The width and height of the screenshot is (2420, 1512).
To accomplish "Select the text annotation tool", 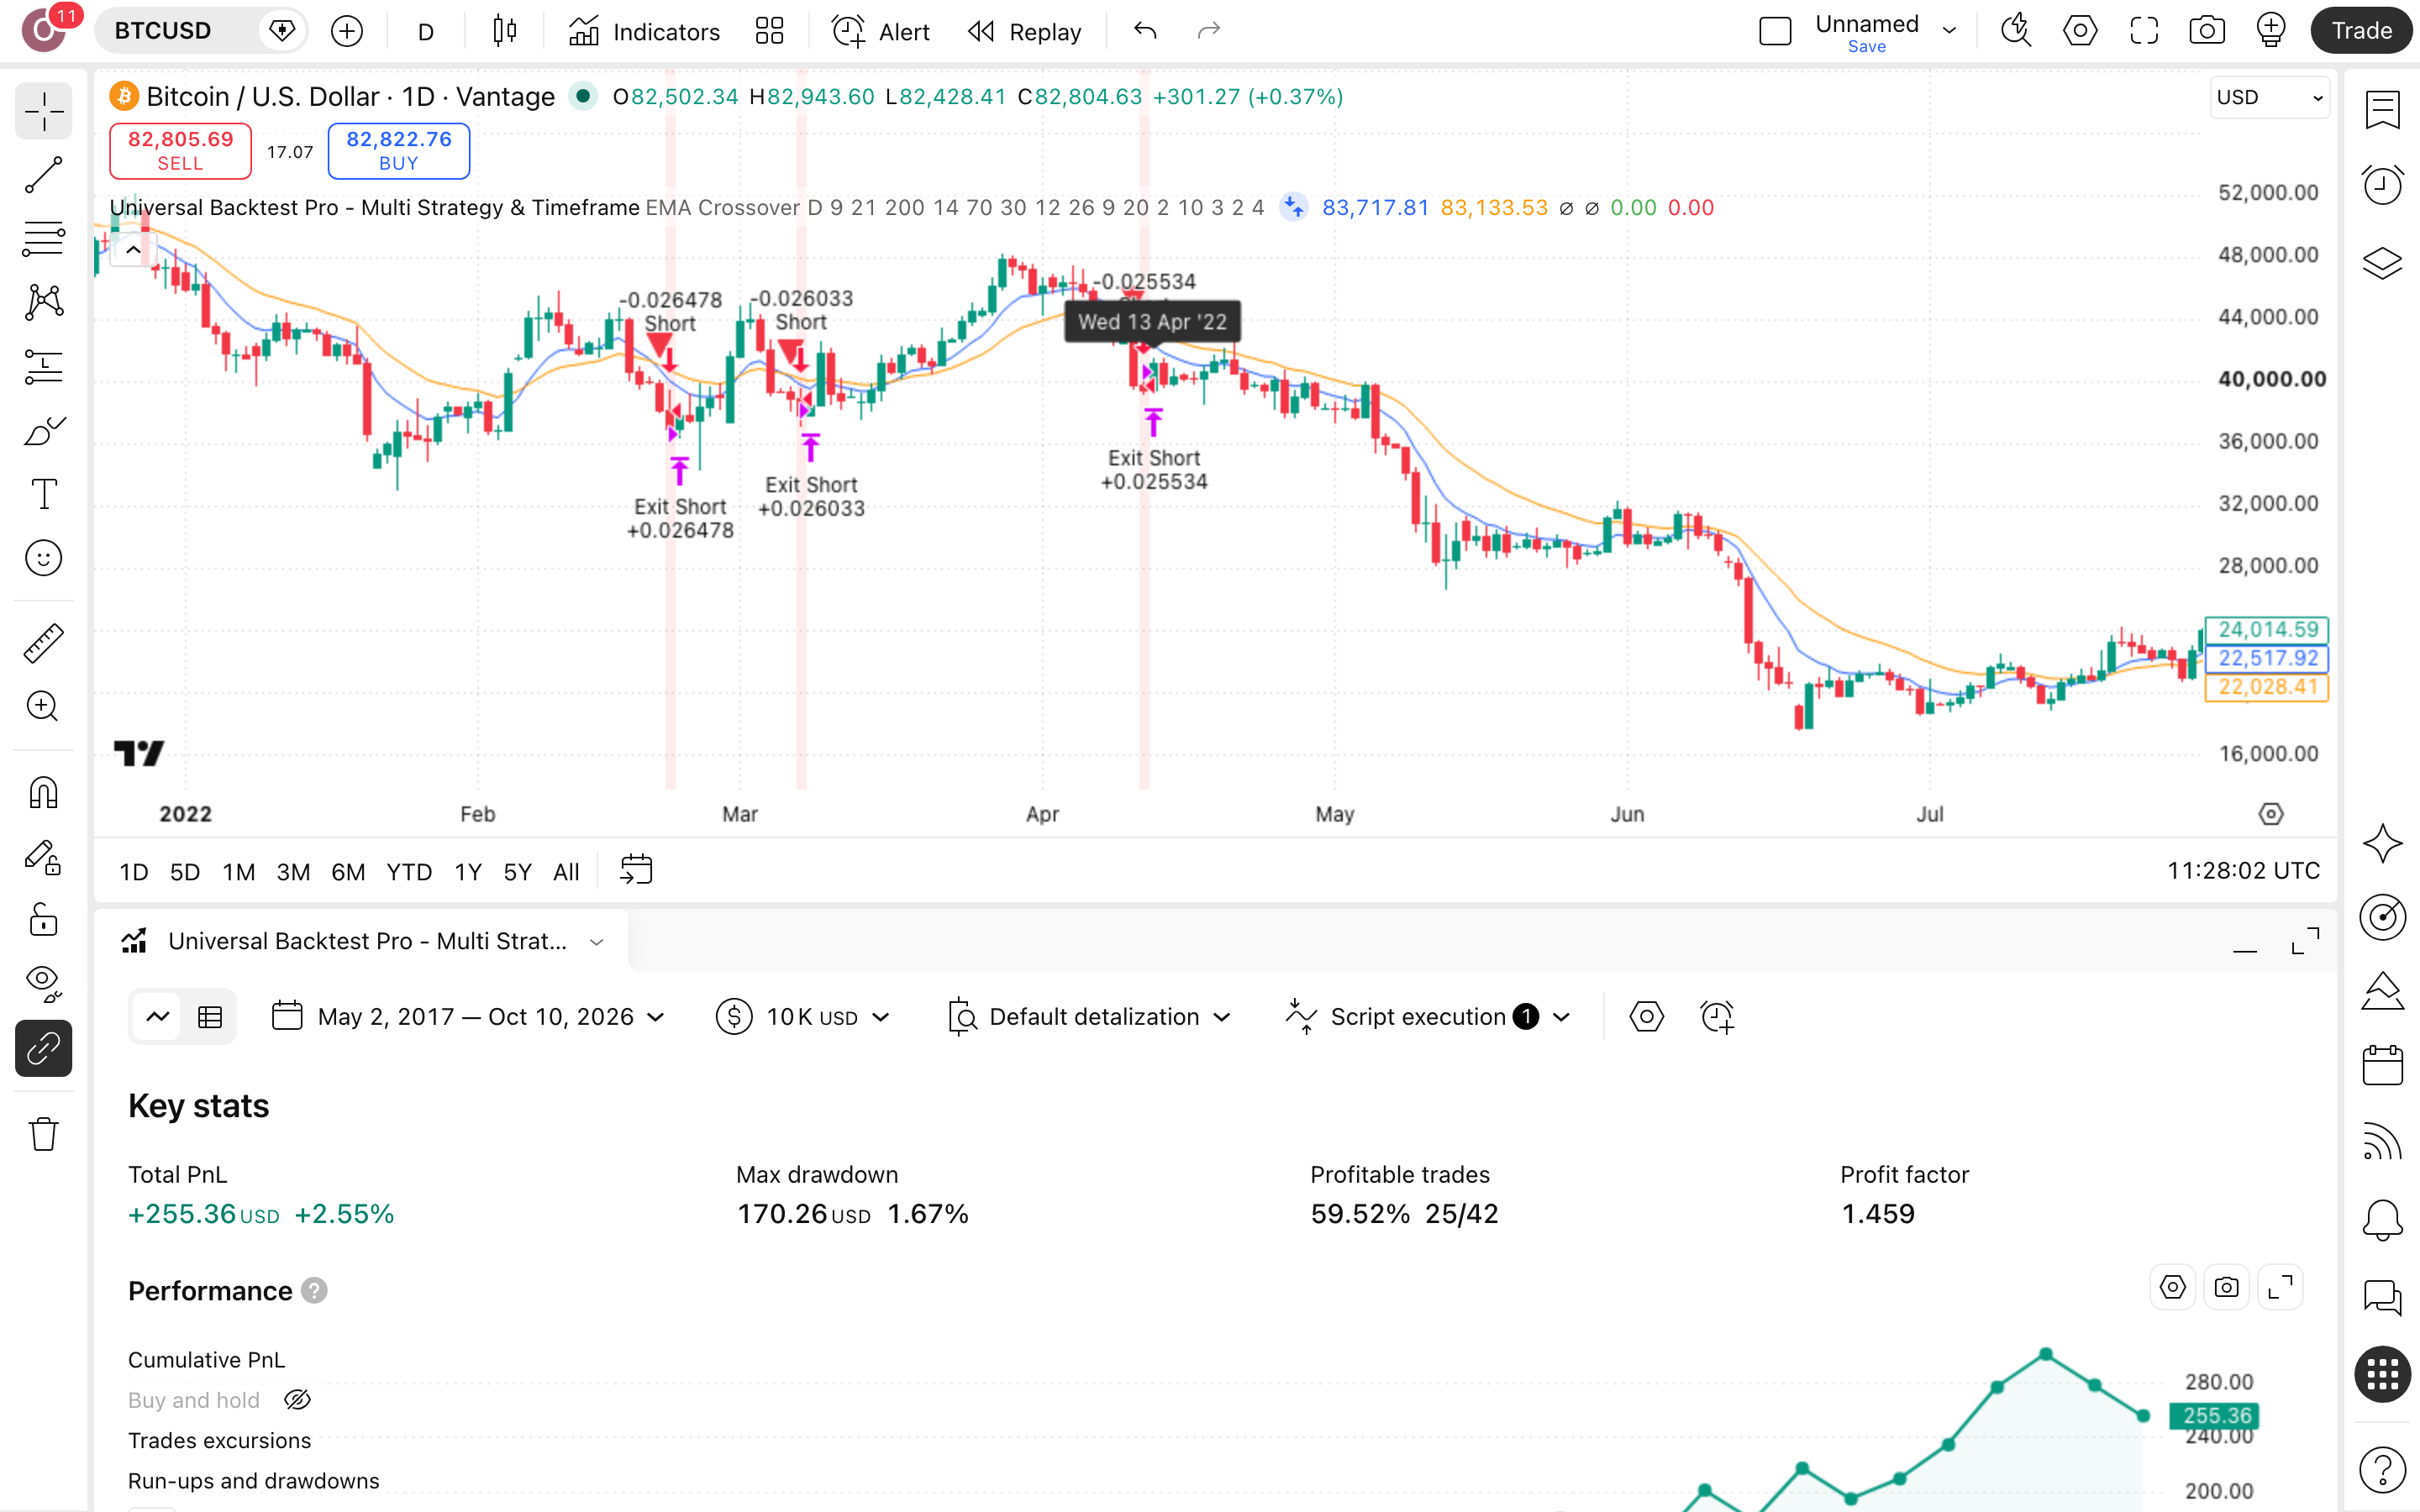I will pos(44,494).
